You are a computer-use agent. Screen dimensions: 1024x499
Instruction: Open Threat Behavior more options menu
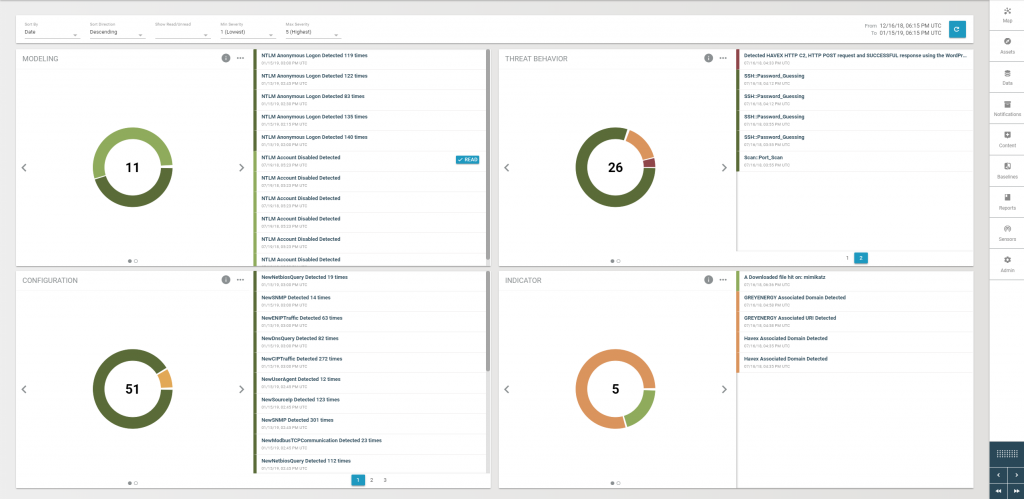723,58
